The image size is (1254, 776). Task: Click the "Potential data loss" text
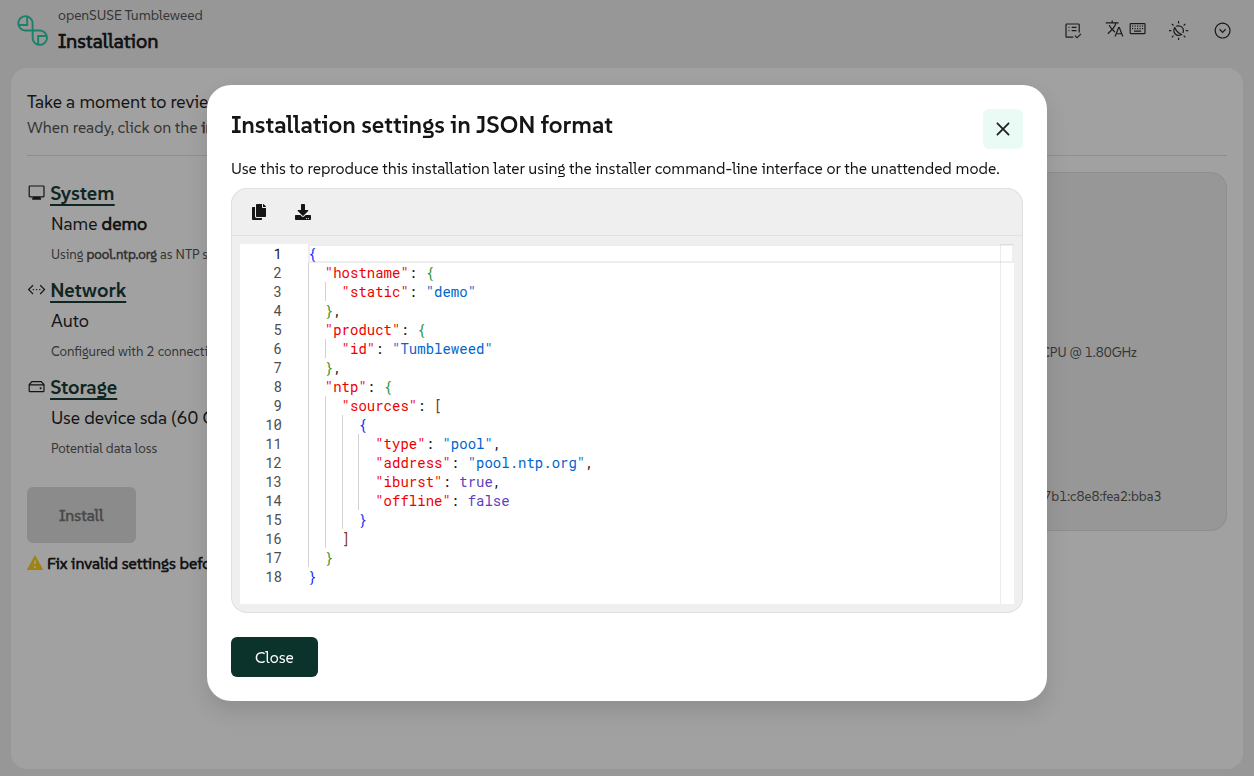coord(104,448)
